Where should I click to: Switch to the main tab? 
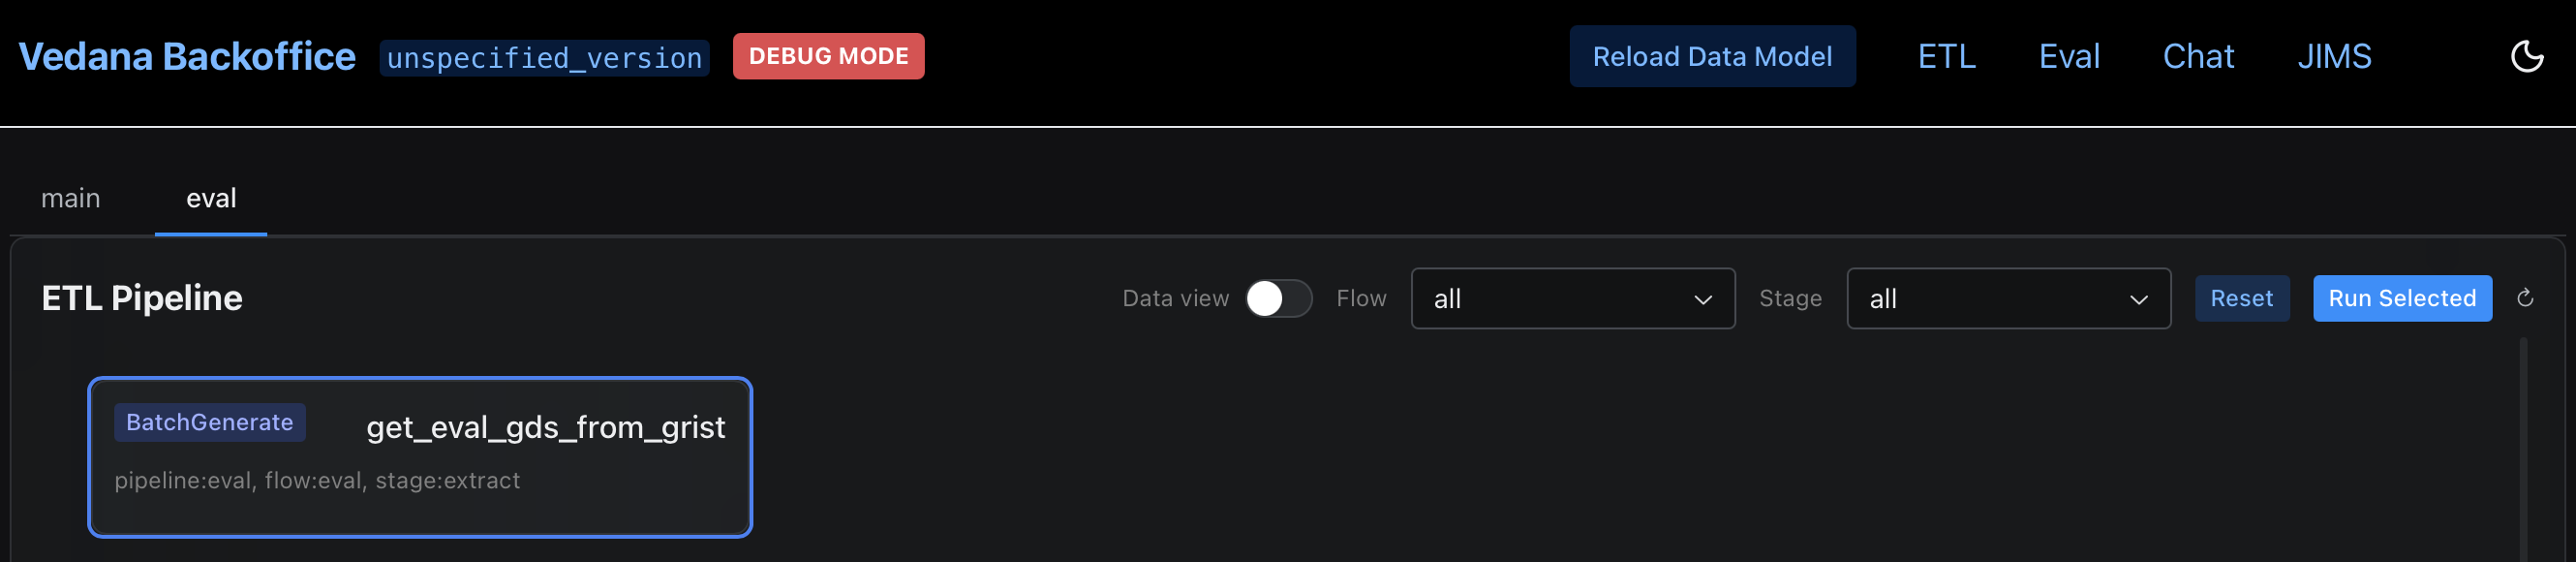70,198
